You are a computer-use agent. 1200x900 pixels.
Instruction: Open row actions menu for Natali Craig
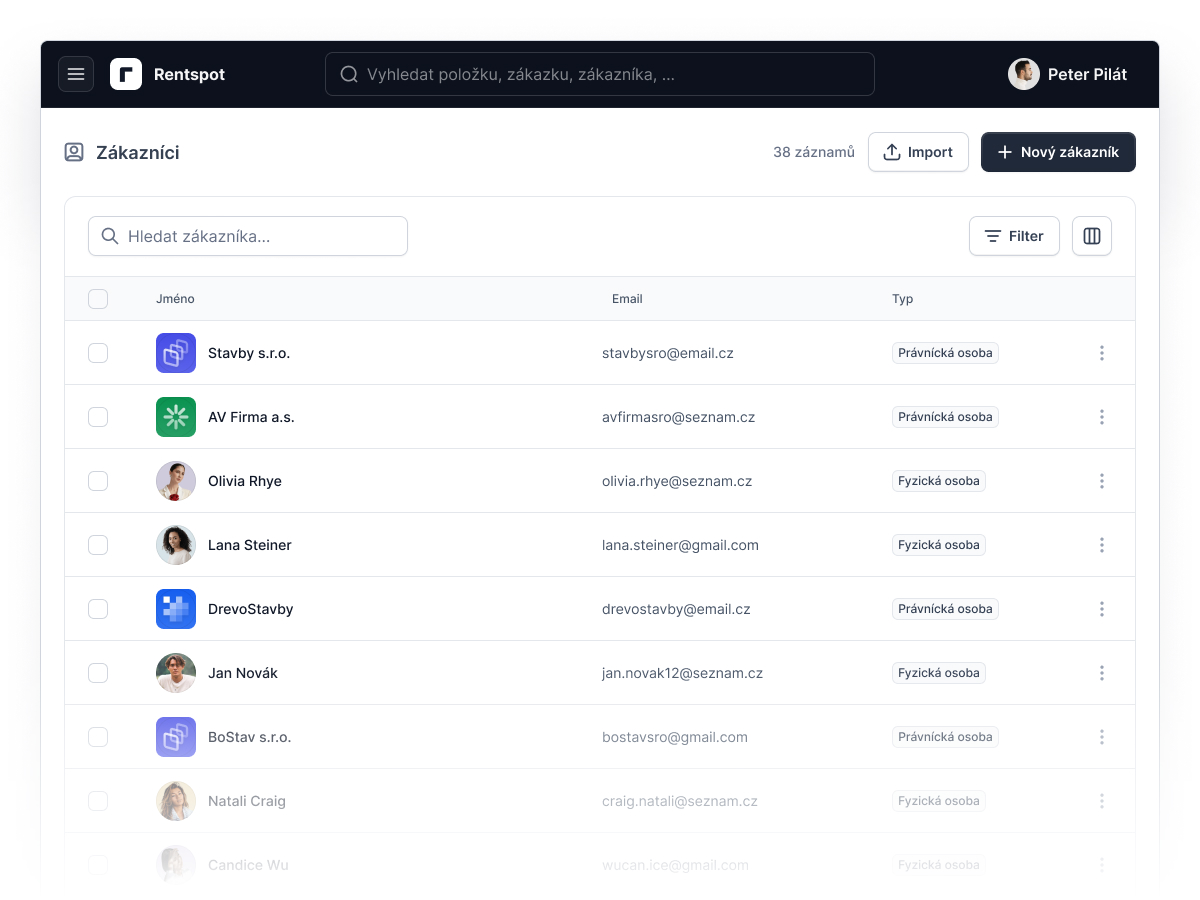tap(1102, 801)
